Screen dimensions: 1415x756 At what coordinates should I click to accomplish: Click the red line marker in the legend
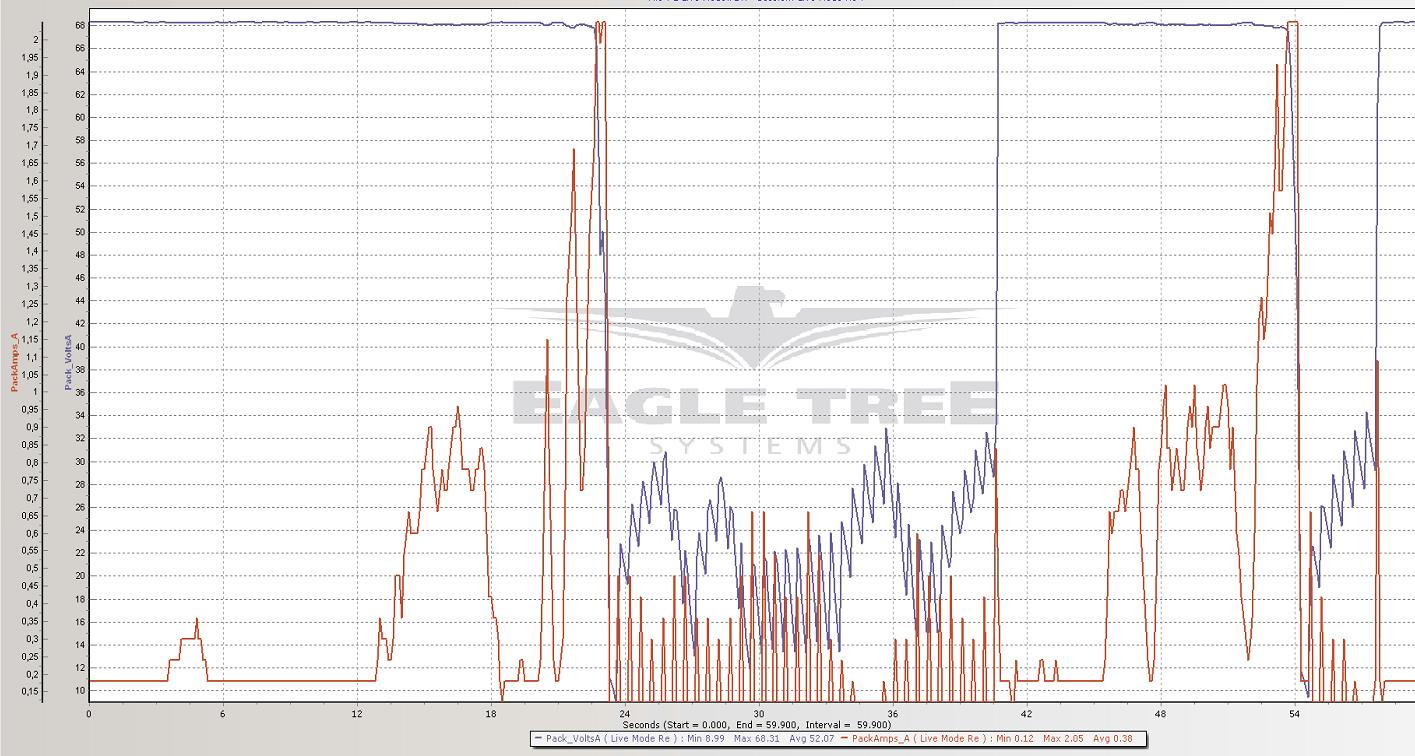tap(845, 739)
